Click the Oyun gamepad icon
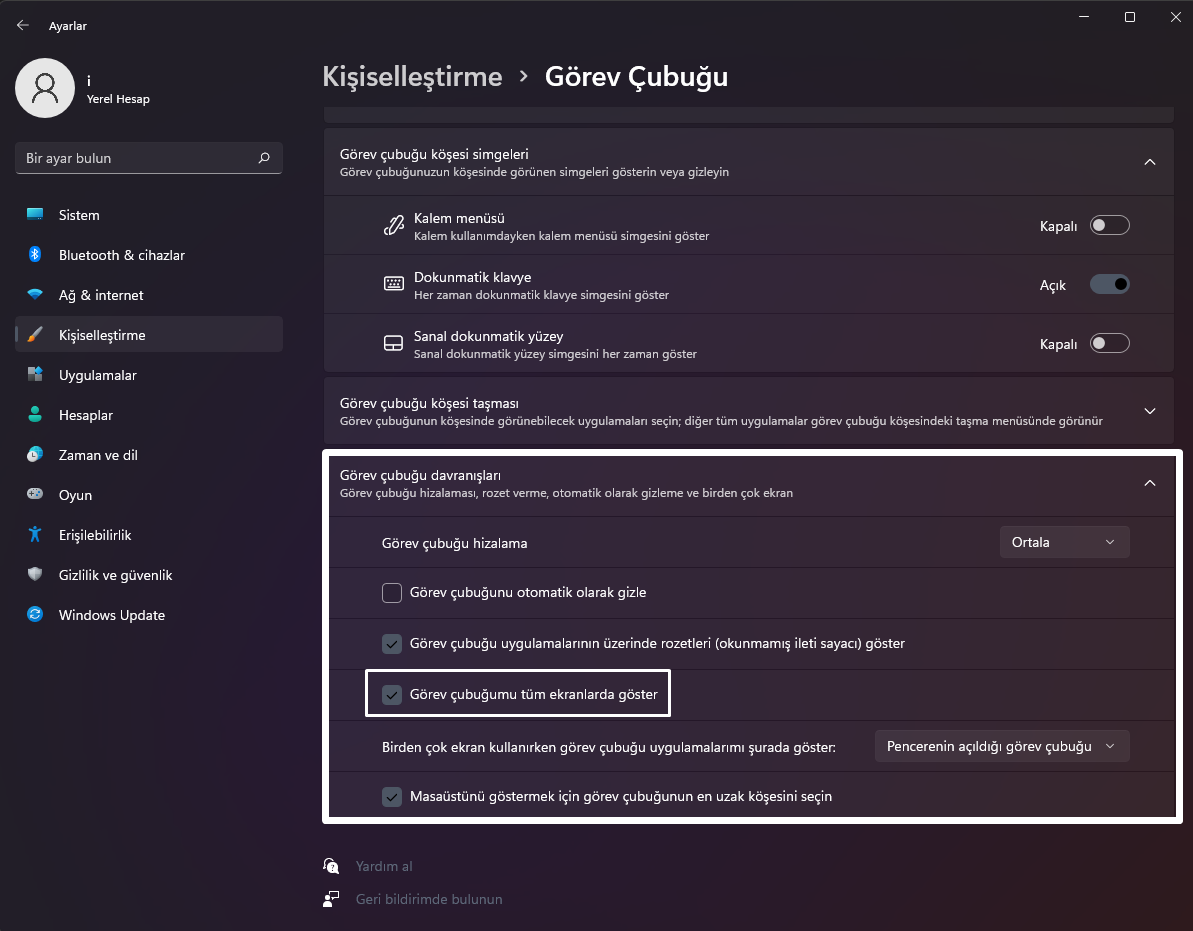 point(35,495)
